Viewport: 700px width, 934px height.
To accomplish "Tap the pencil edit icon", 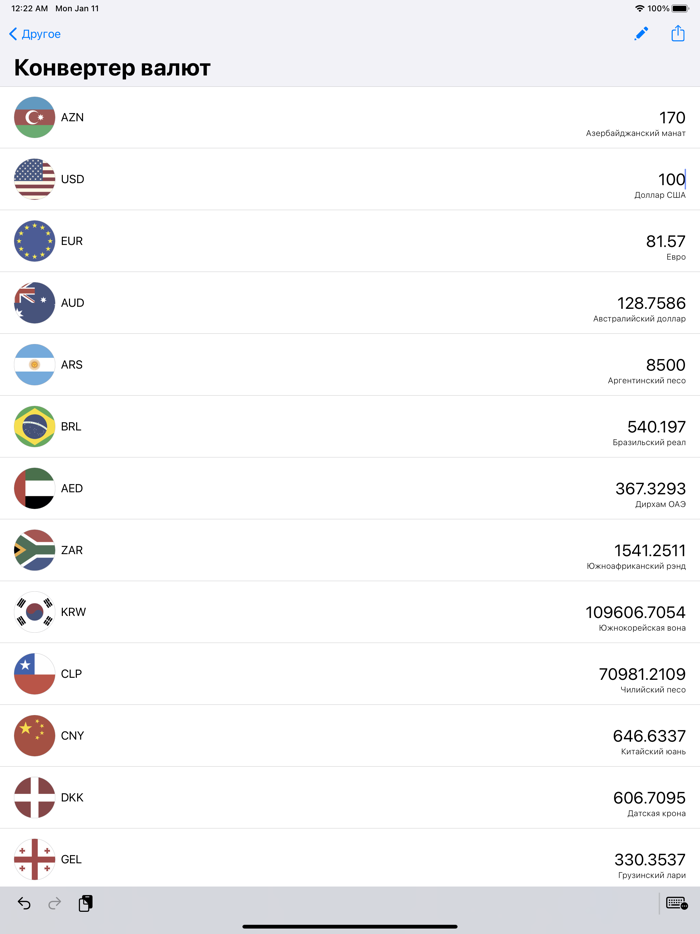I will click(x=641, y=34).
